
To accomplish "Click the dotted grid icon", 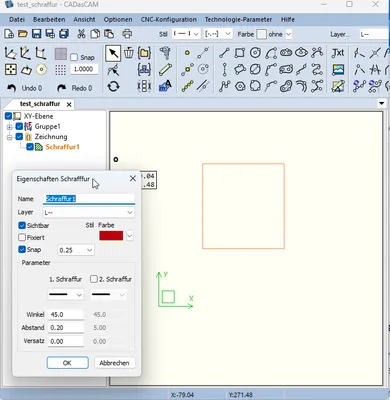I will [60, 70].
